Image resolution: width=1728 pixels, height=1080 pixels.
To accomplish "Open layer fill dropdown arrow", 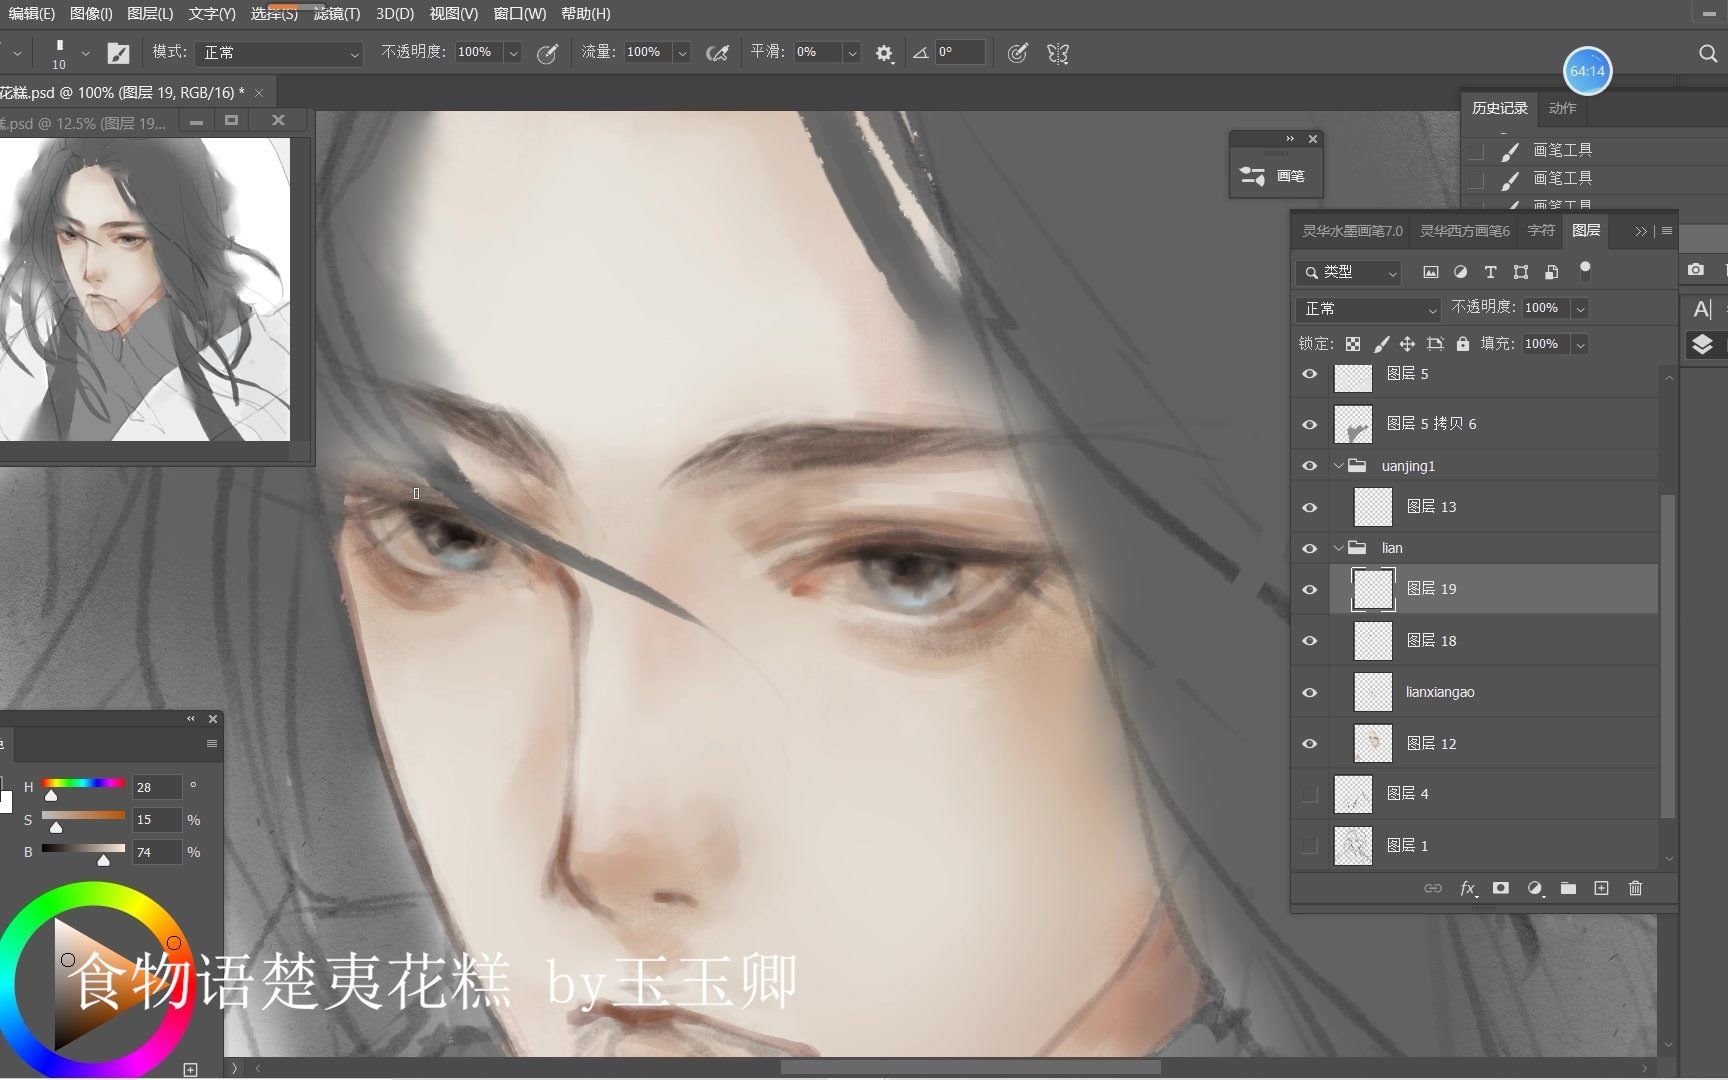I will pos(1580,344).
